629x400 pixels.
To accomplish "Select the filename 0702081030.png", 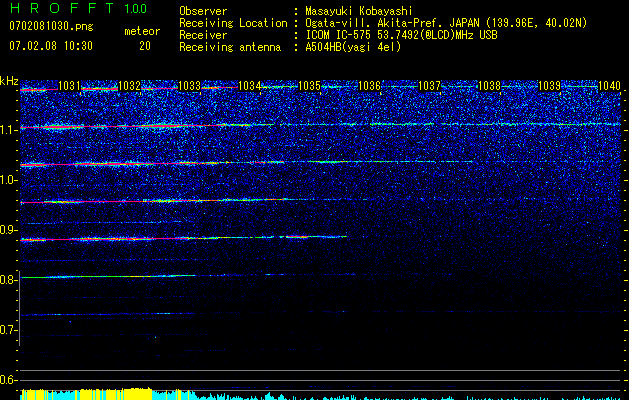I will (51, 26).
